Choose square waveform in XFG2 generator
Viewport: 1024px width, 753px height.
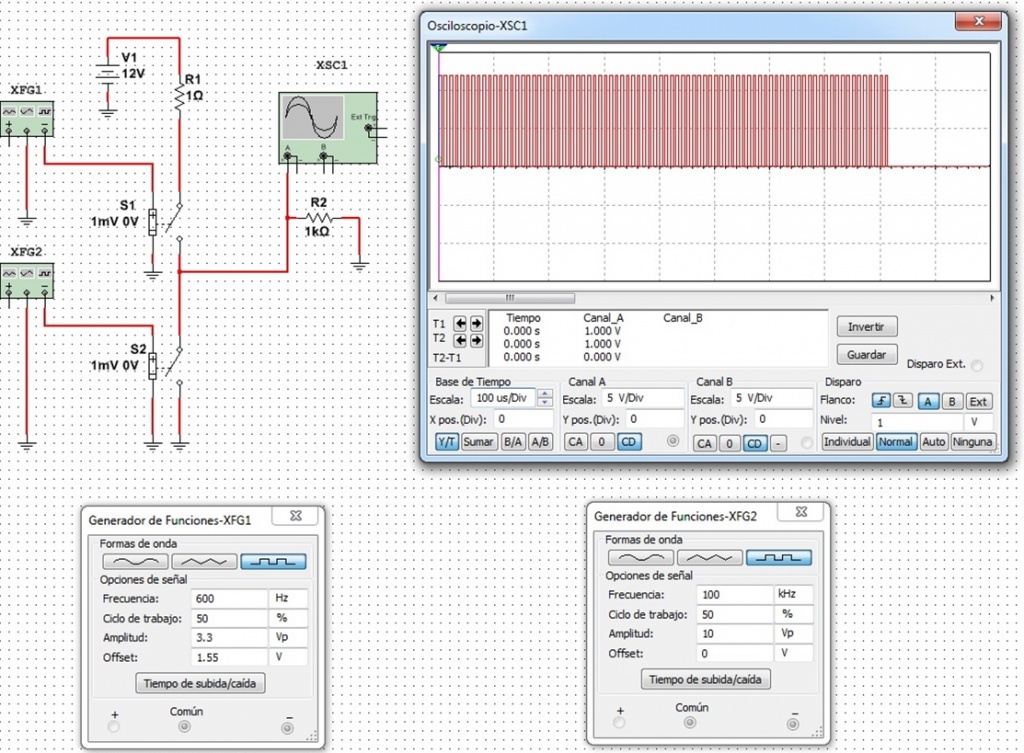pyautogui.click(x=778, y=557)
